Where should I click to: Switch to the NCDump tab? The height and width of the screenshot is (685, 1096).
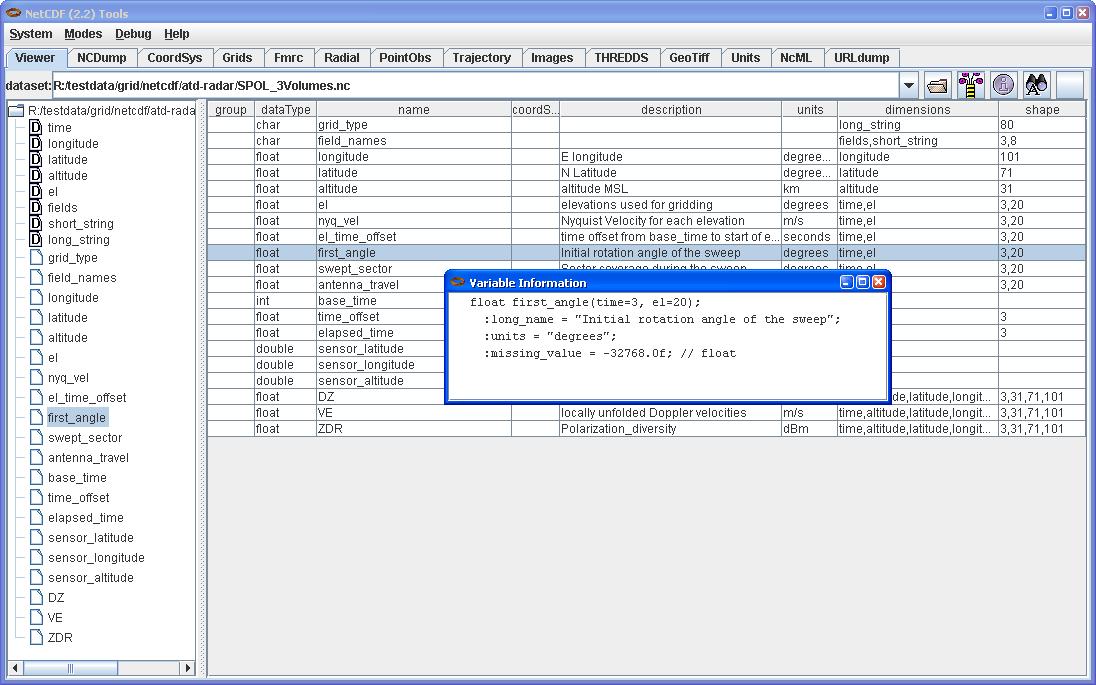102,58
